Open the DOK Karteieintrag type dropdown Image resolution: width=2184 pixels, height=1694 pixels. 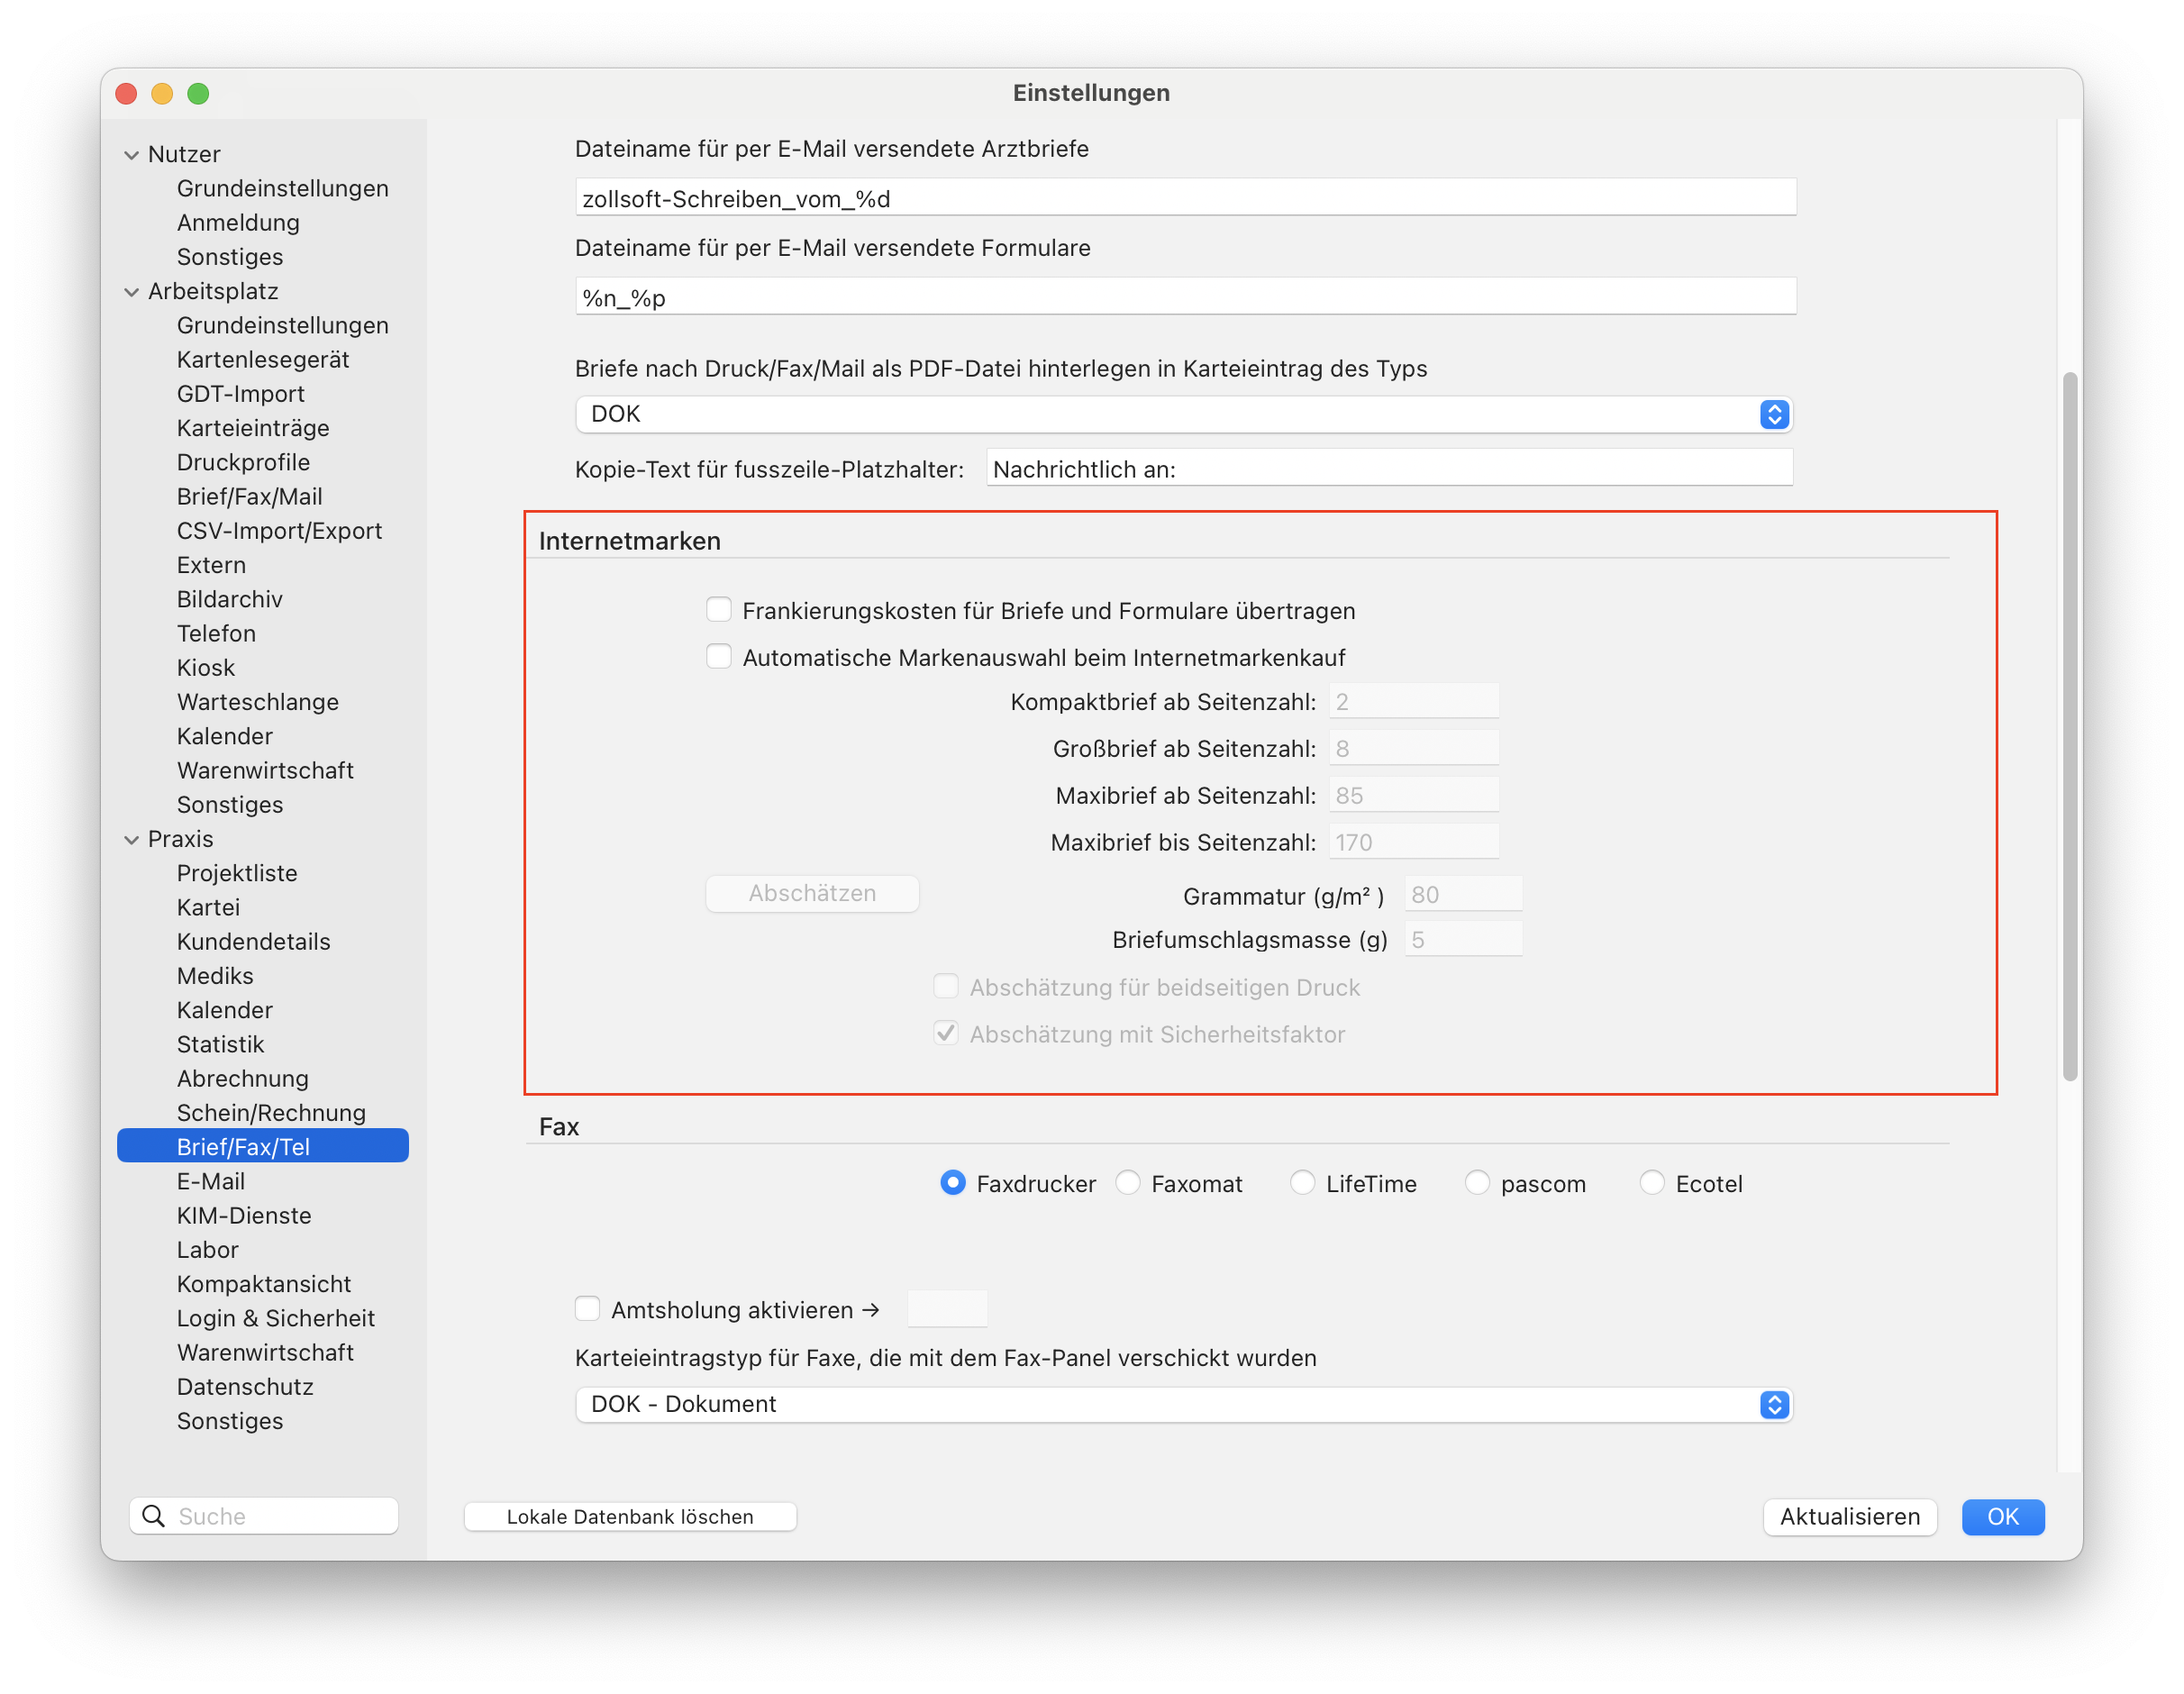point(1184,414)
